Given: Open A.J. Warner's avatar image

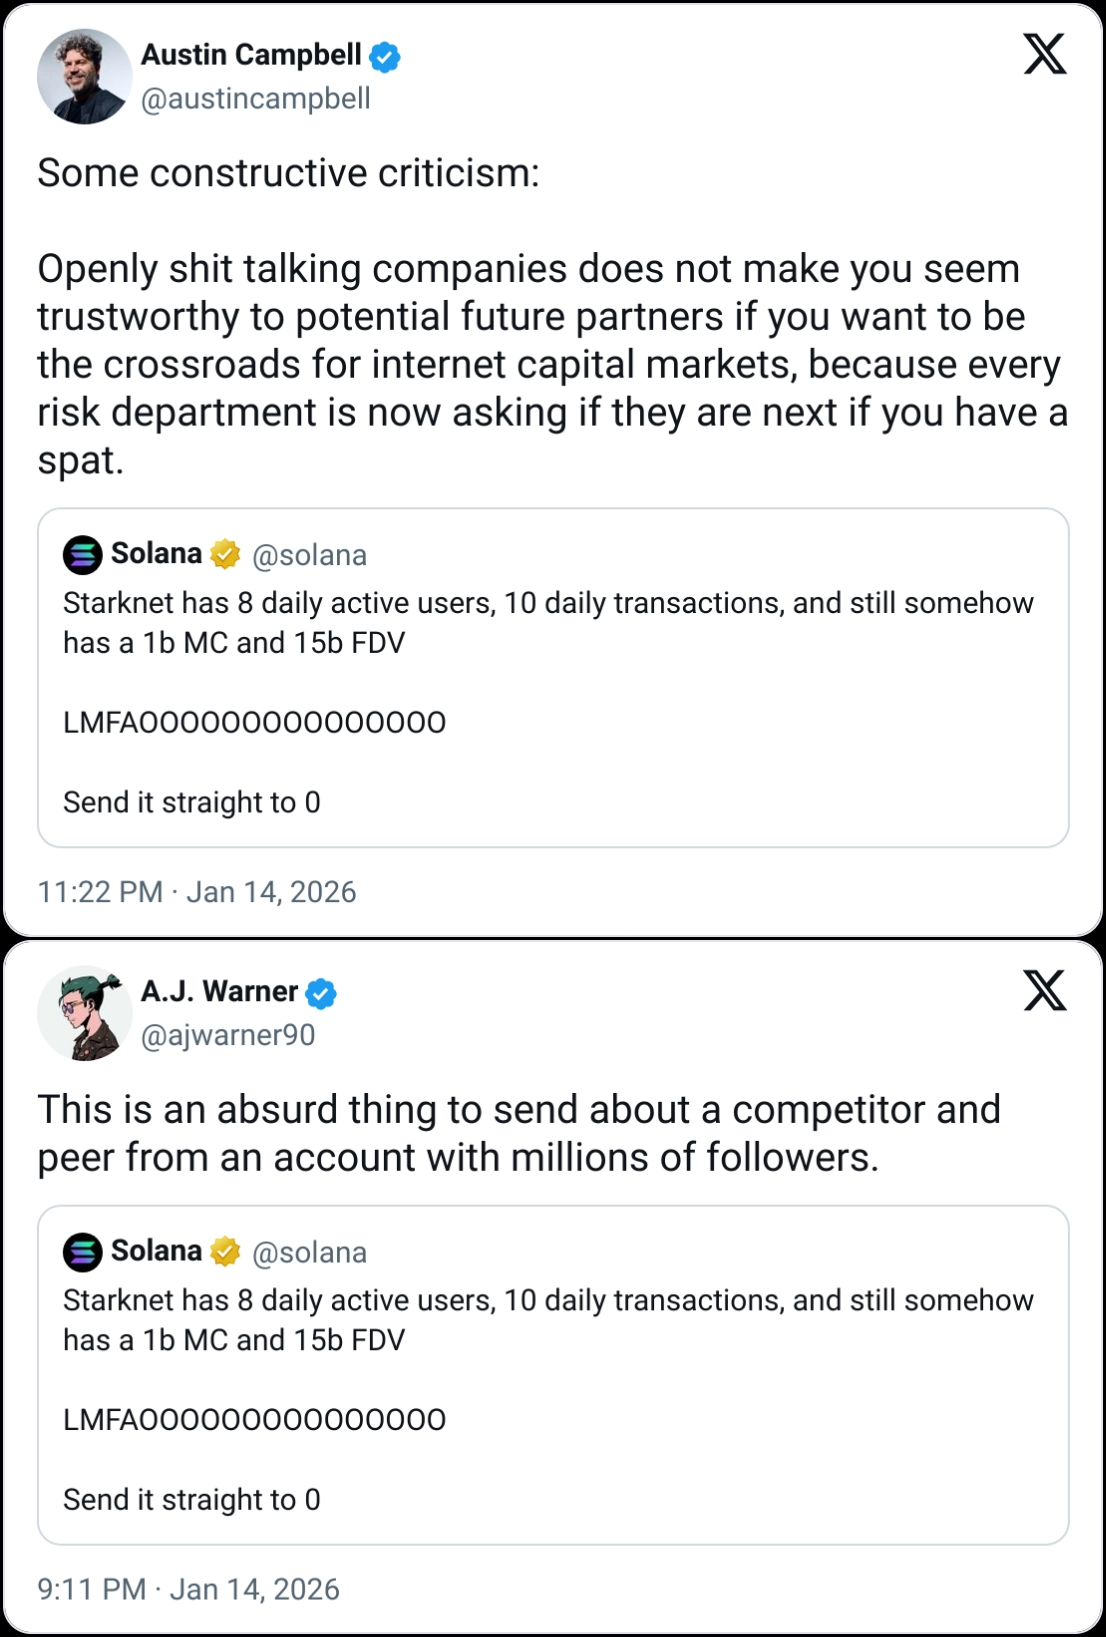Looking at the screenshot, I should tap(85, 1013).
